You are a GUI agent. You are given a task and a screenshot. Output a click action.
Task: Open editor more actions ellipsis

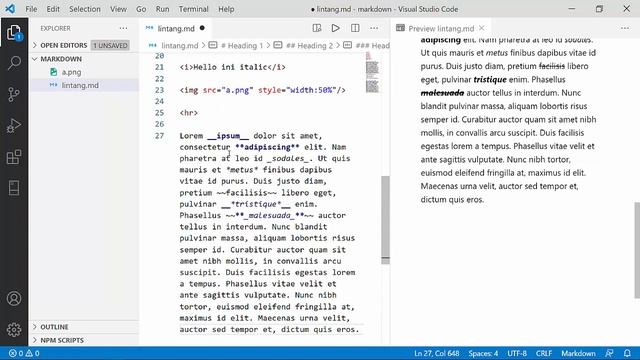click(374, 28)
